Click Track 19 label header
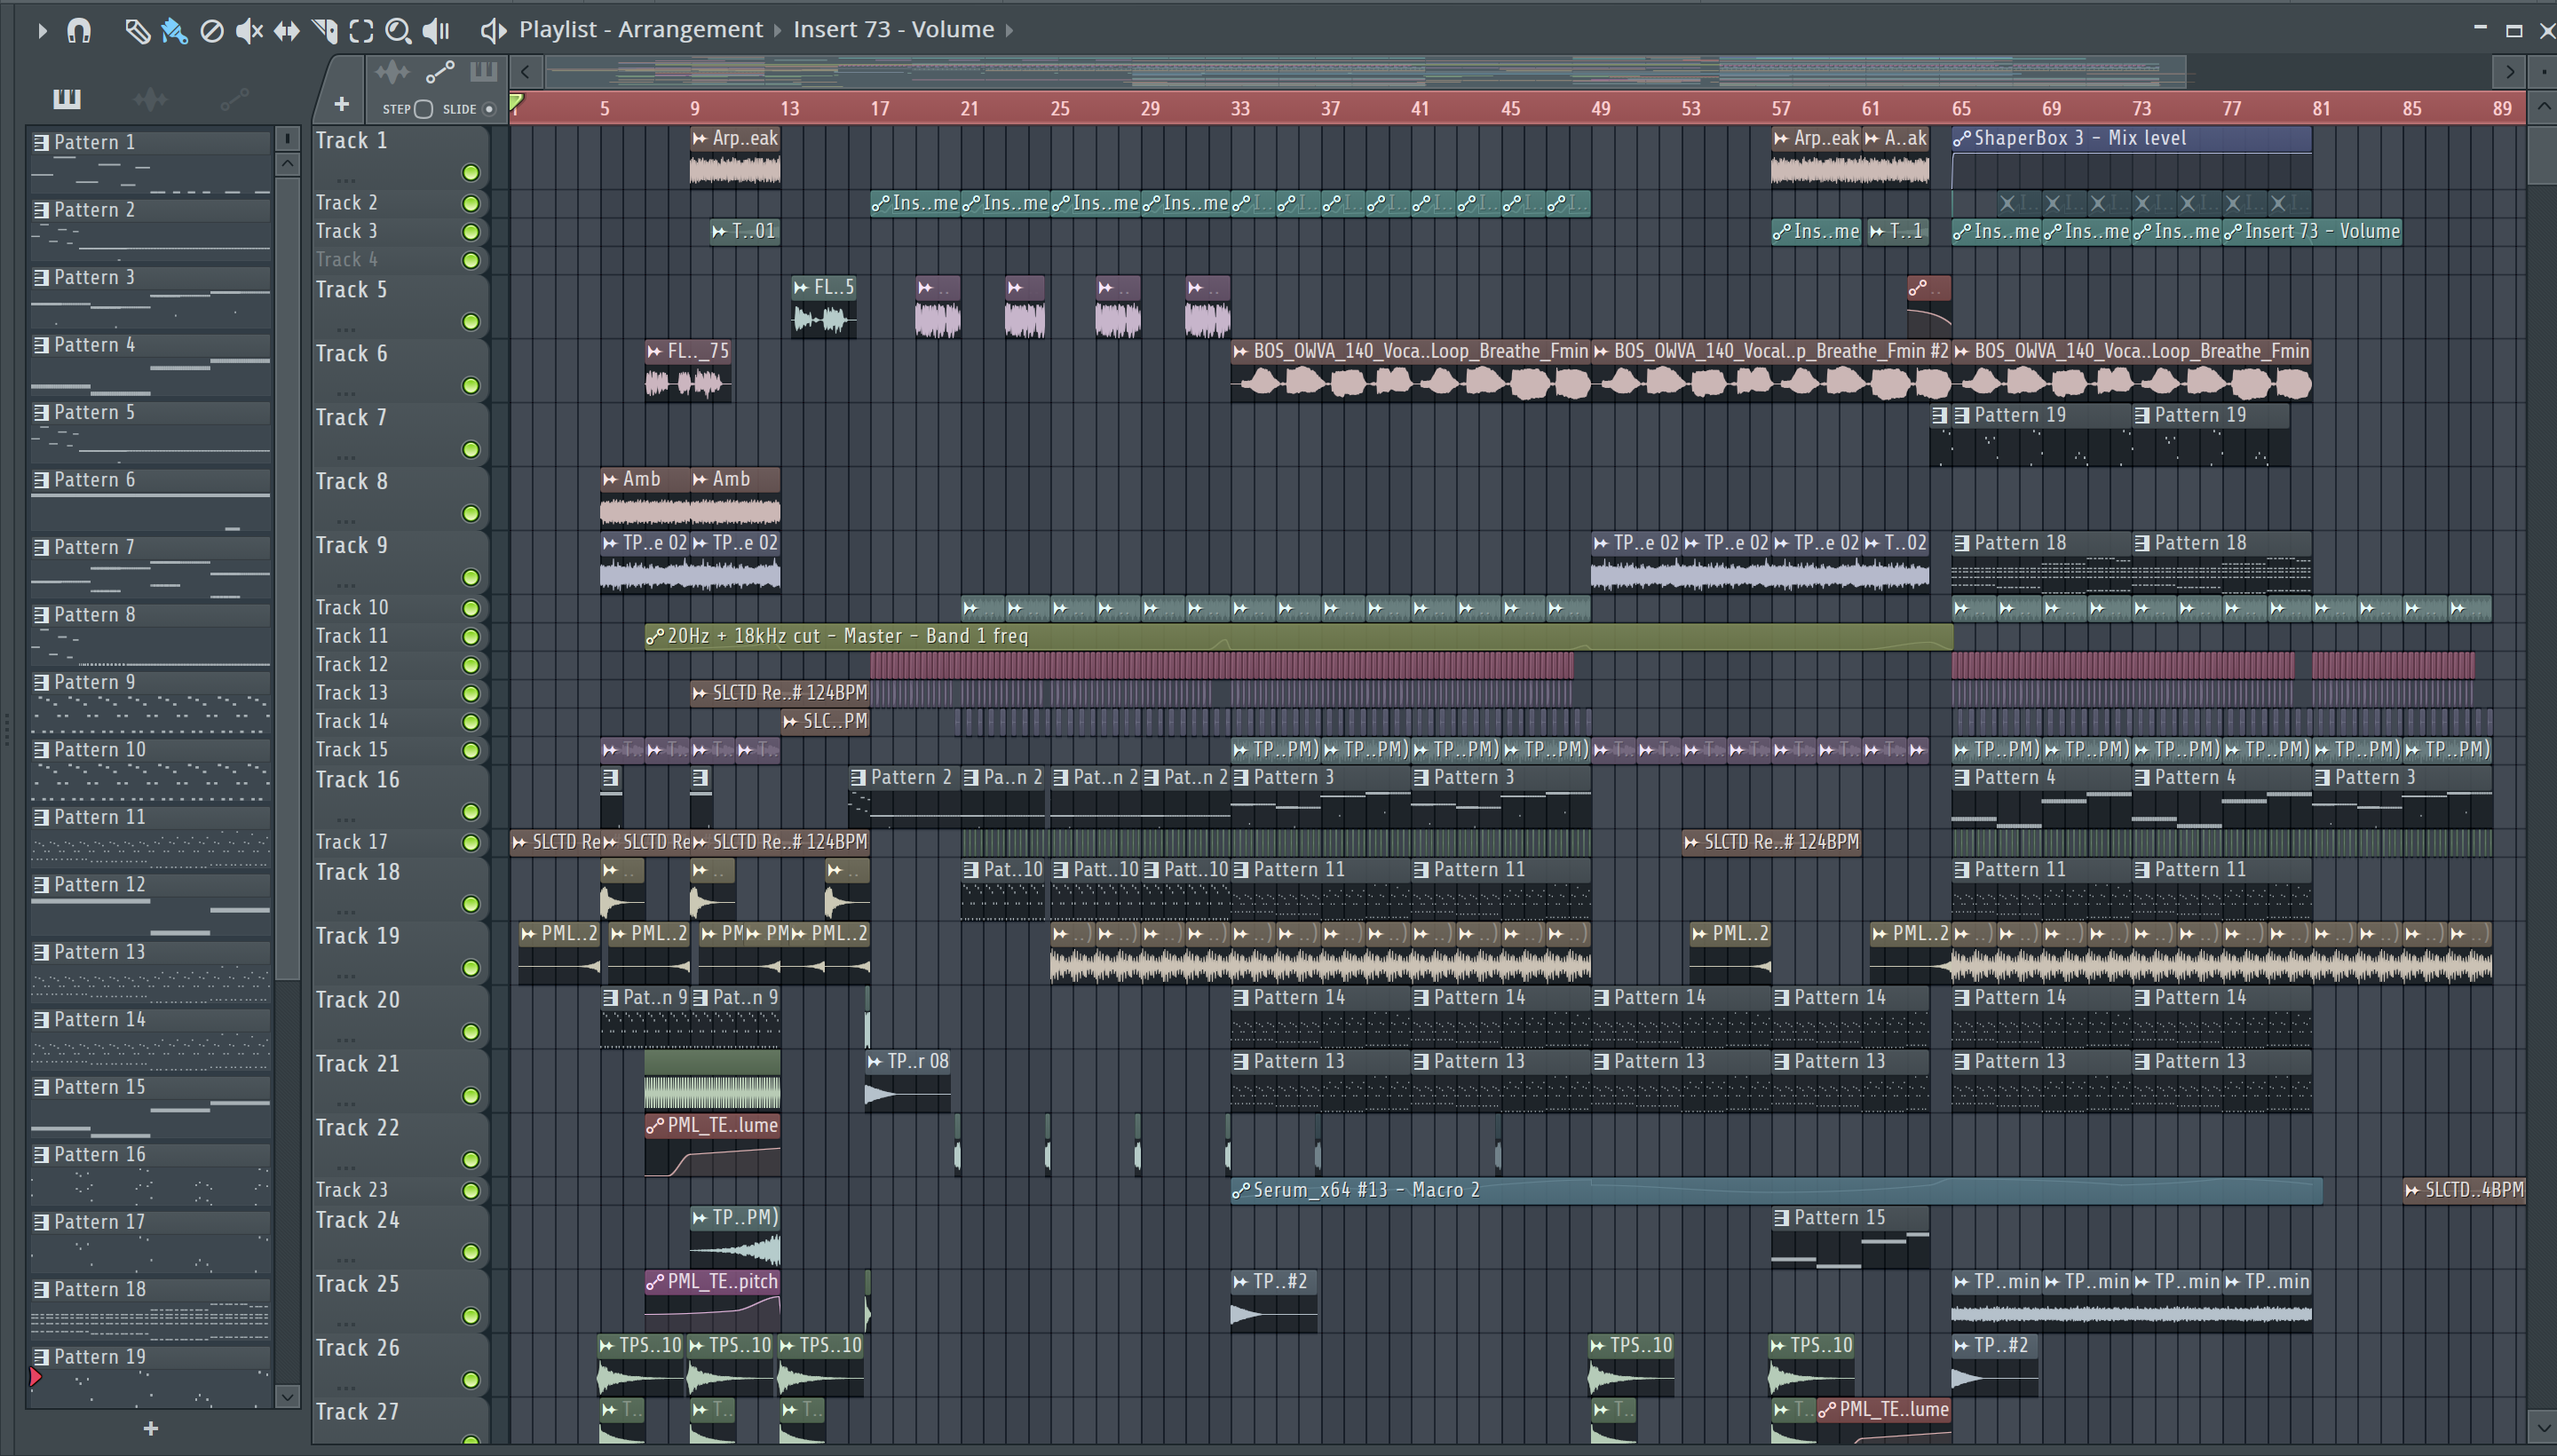Viewport: 2557px width, 1456px height. point(357,937)
